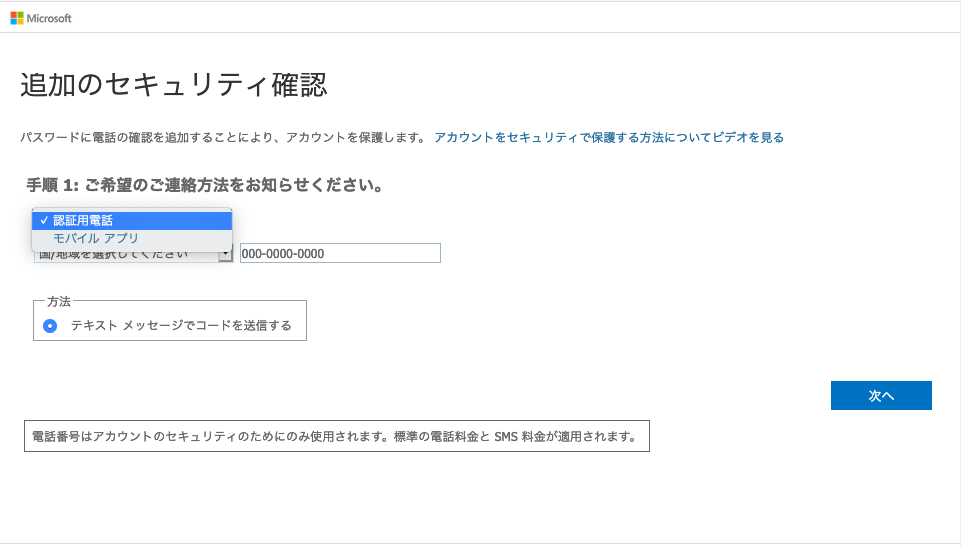
Task: Focus the 000-0000-0000 phone number field
Action: coord(339,254)
